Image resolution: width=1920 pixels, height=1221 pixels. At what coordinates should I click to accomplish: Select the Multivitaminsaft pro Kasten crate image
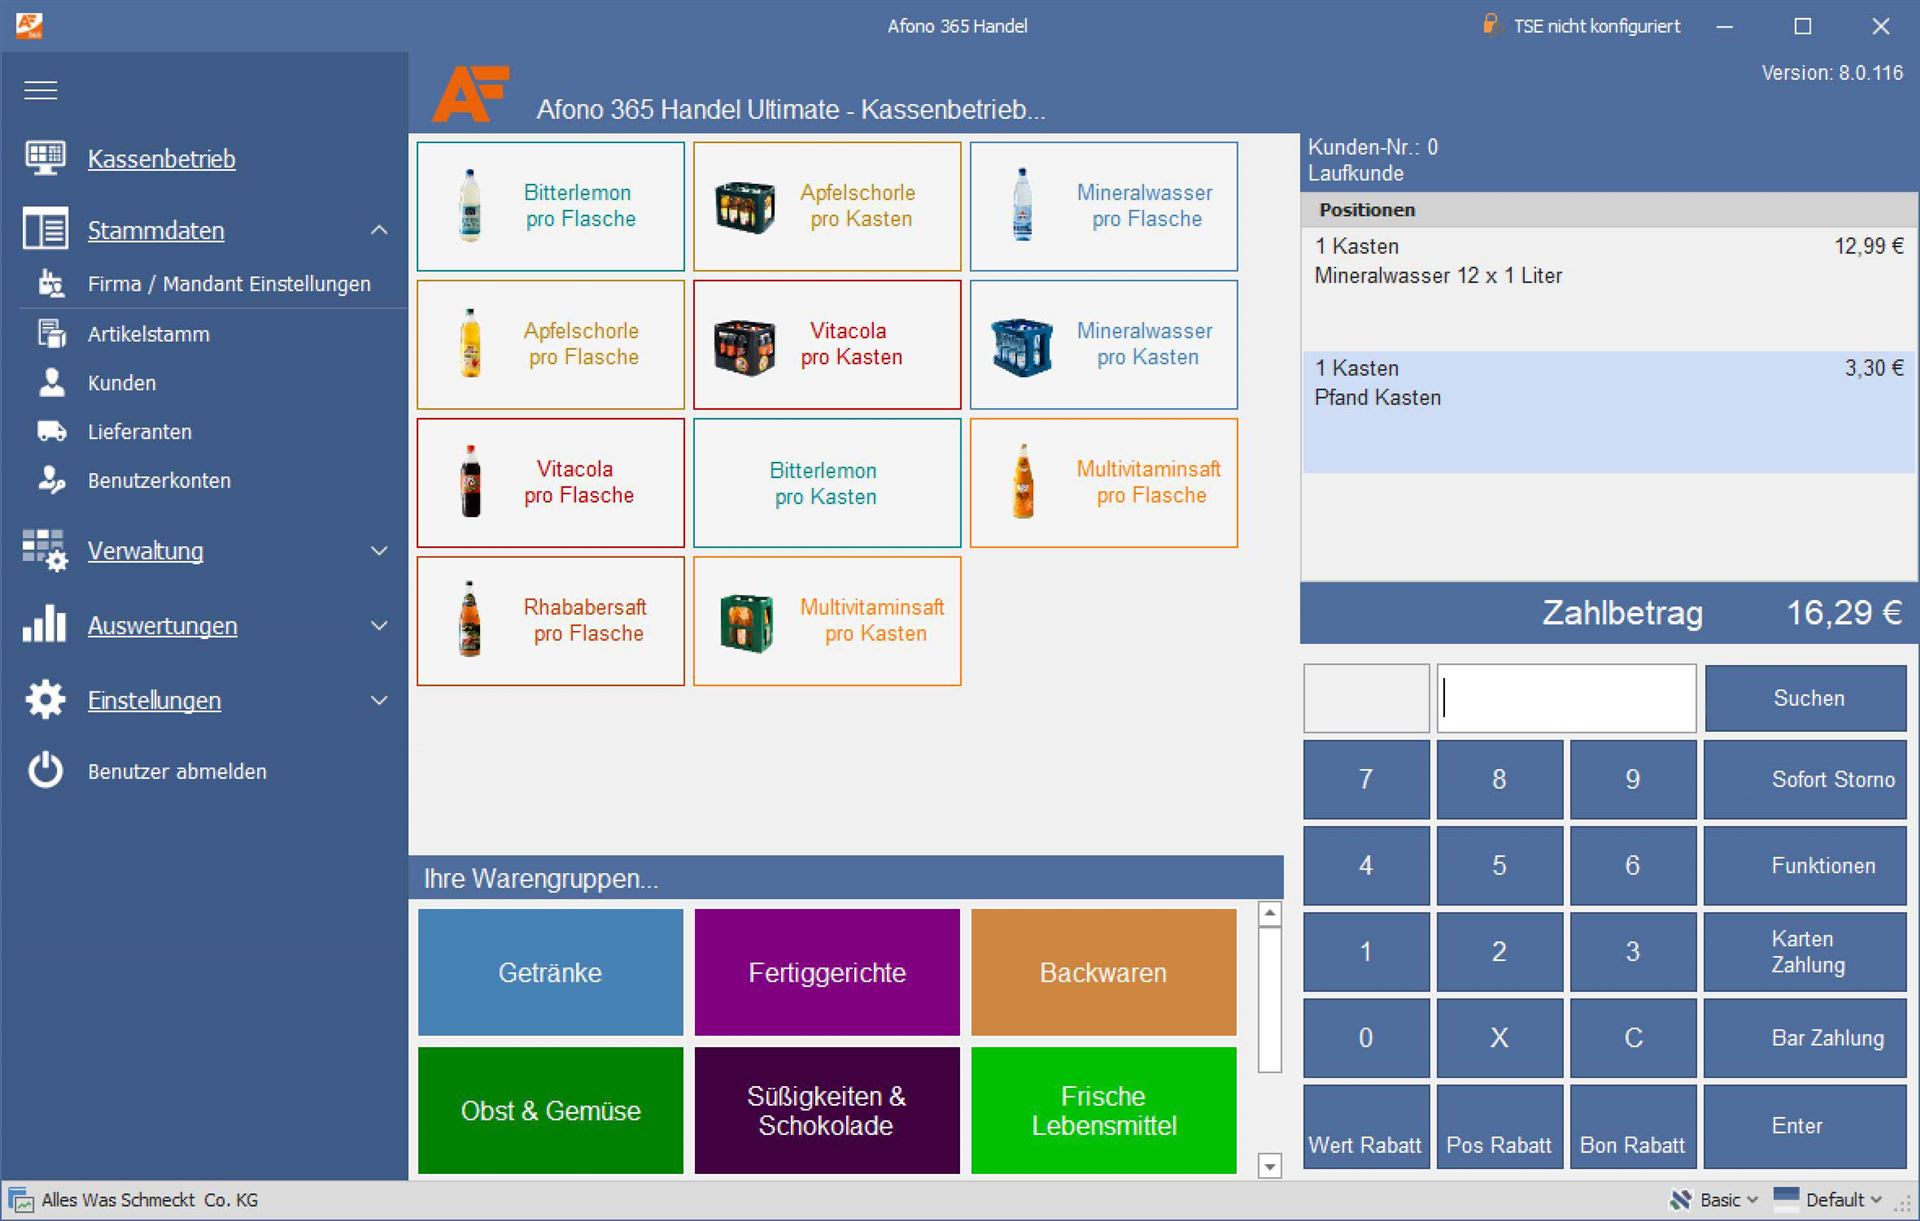(x=747, y=622)
